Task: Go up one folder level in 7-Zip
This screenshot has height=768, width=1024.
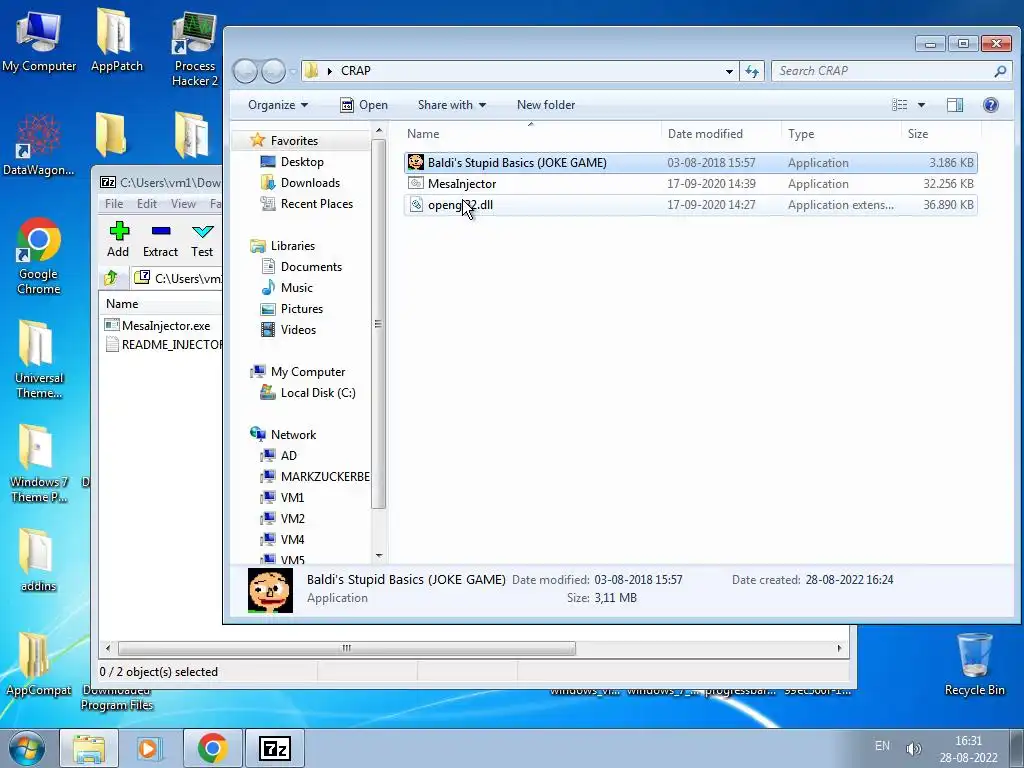Action: pos(111,278)
